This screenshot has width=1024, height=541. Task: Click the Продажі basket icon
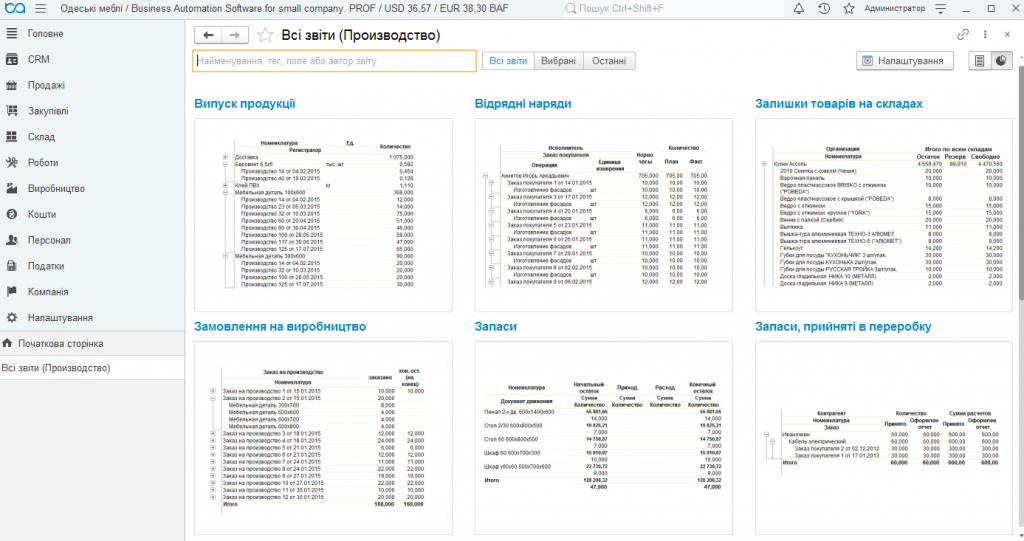tap(12, 85)
